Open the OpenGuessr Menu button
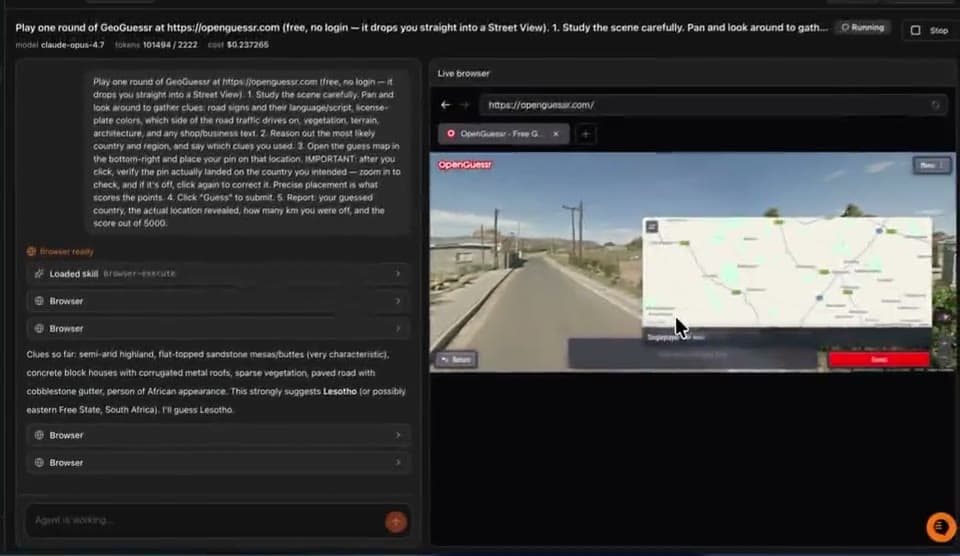960x556 pixels. point(932,165)
